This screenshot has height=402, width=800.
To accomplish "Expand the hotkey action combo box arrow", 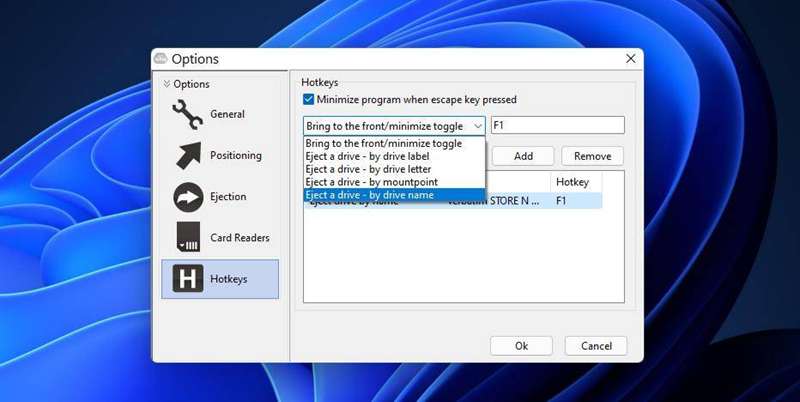I will click(x=478, y=126).
